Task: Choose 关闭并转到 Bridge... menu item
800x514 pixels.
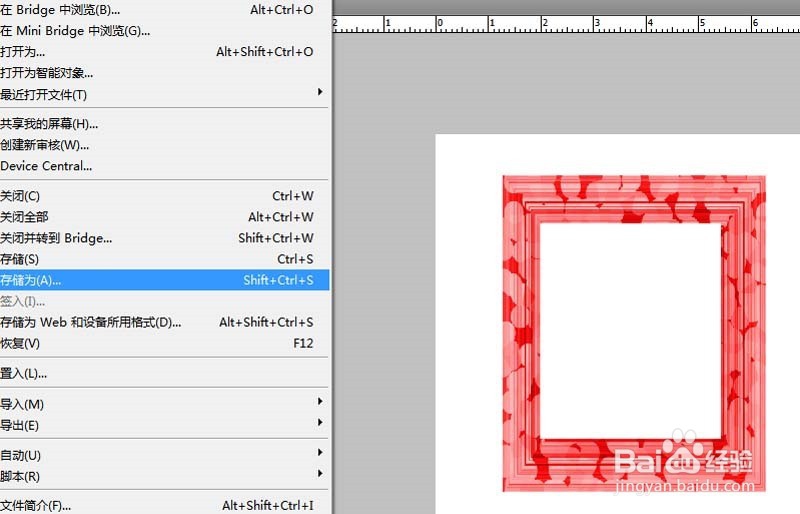Action: click(164, 238)
